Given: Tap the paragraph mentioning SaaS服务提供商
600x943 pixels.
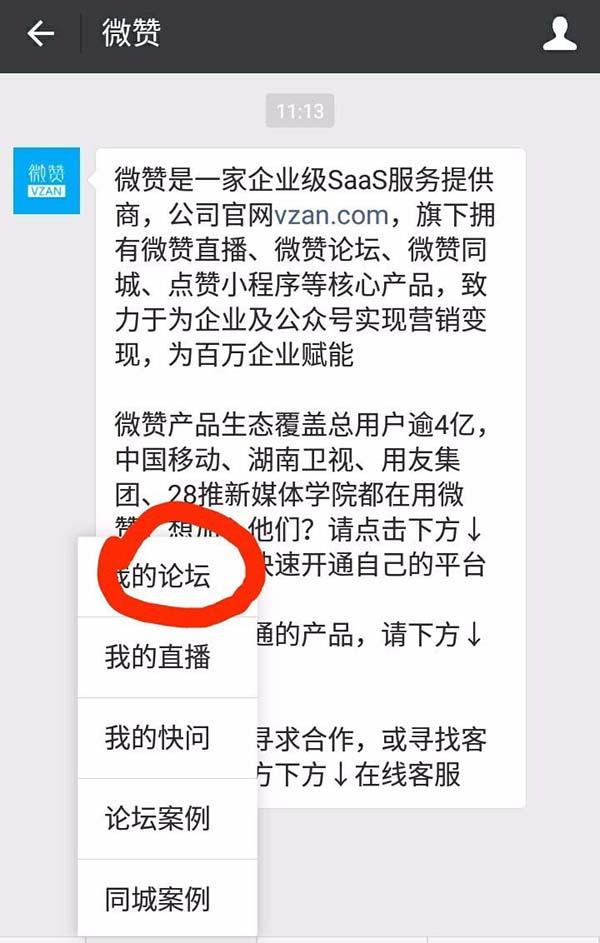Looking at the screenshot, I should 305,267.
